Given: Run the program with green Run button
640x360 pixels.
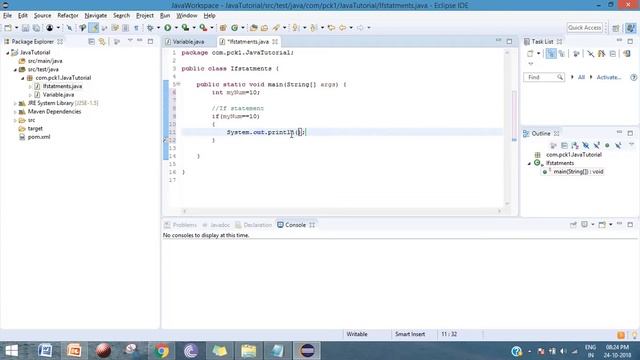Looking at the screenshot, I should [x=168, y=28].
